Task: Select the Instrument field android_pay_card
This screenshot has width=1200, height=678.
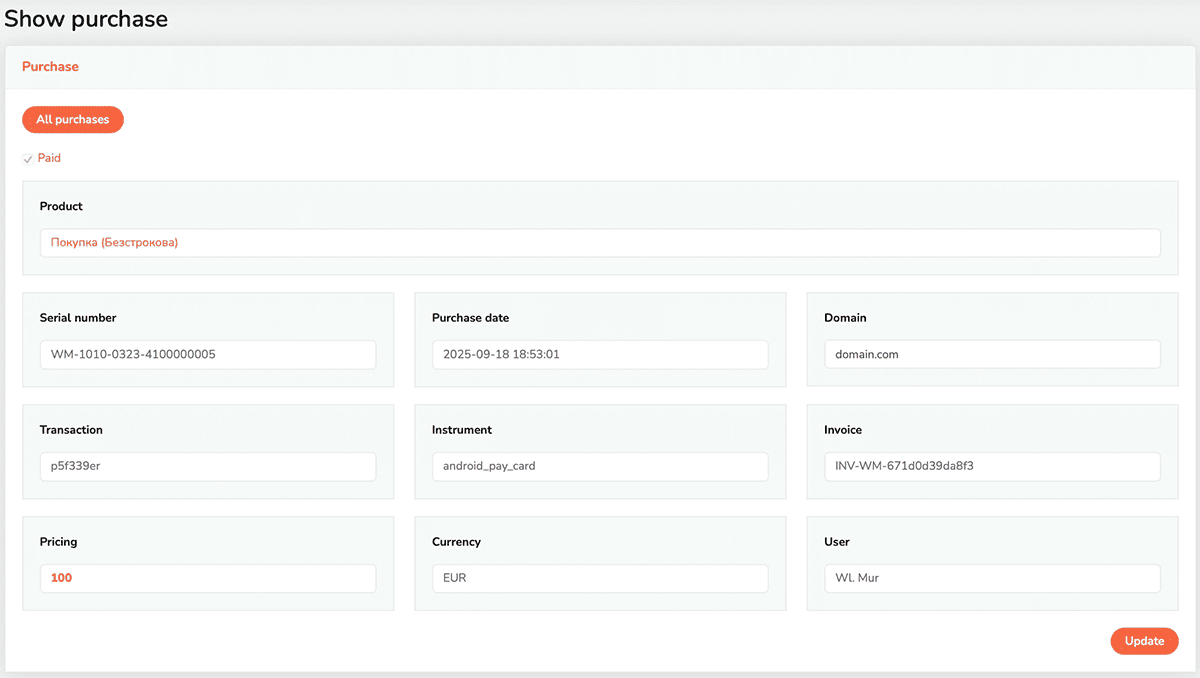Action: click(600, 466)
